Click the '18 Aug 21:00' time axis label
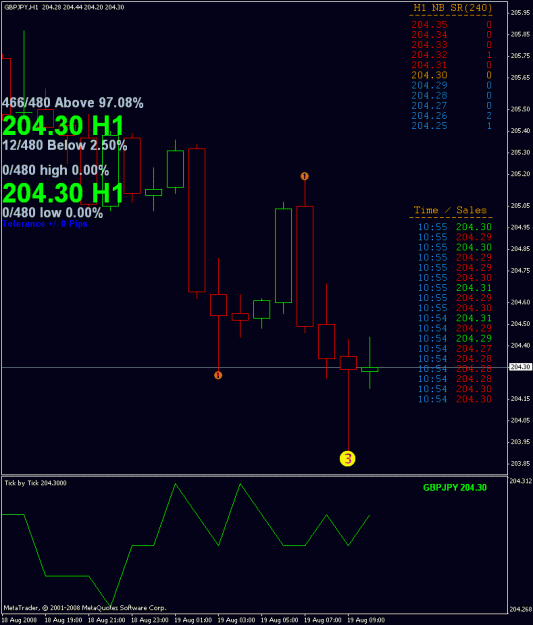Viewport: 533px width, 625px height. pyautogui.click(x=106, y=620)
